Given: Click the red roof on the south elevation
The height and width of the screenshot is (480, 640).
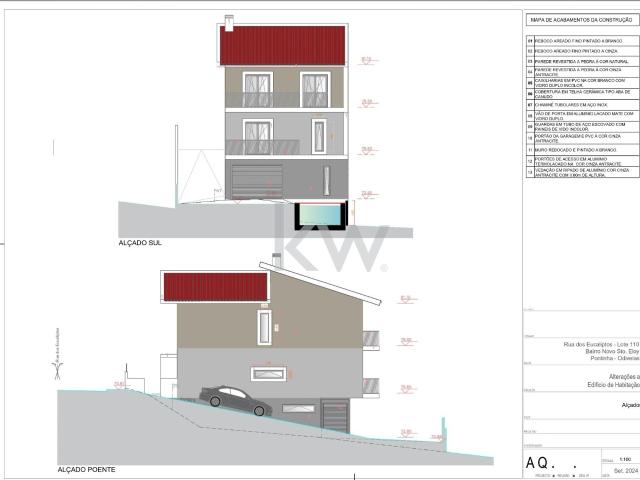Looking at the screenshot, I should click(282, 46).
